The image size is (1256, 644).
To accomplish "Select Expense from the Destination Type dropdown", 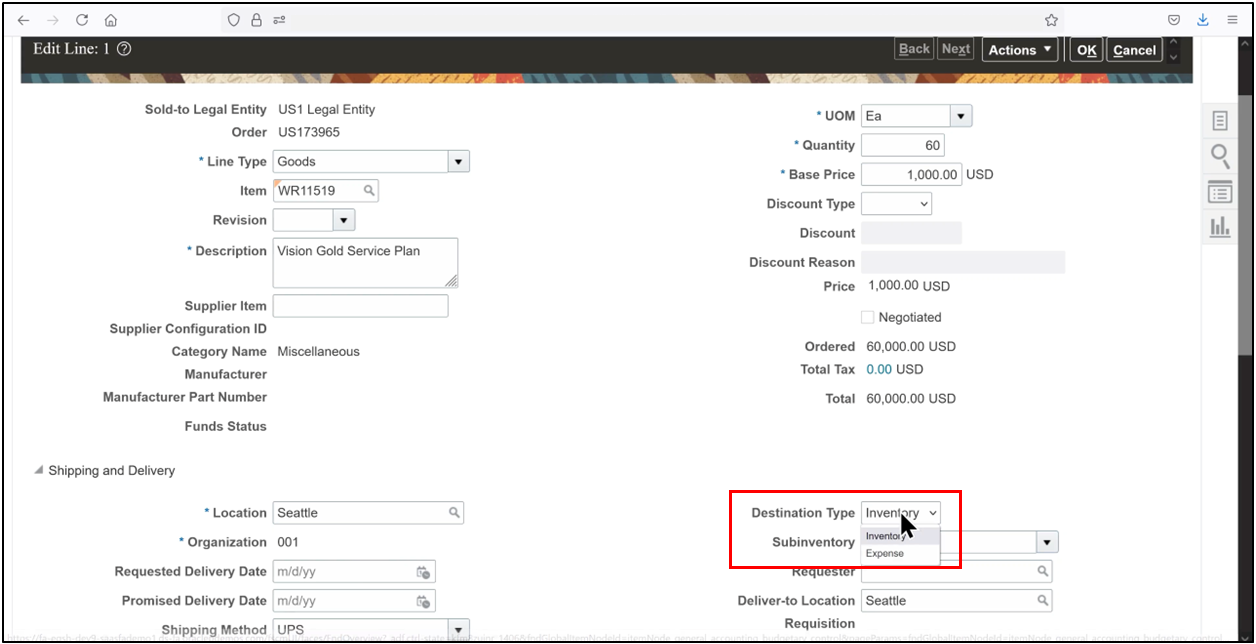I will coord(884,553).
